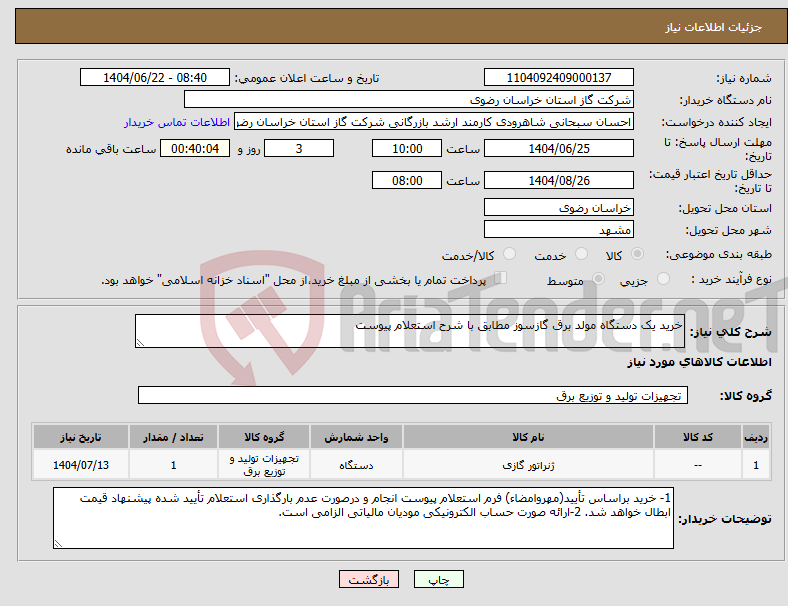The height and width of the screenshot is (606, 788).
Task: Click the -- code cell in ژنراتور گازی row
Action: pyautogui.click(x=698, y=465)
